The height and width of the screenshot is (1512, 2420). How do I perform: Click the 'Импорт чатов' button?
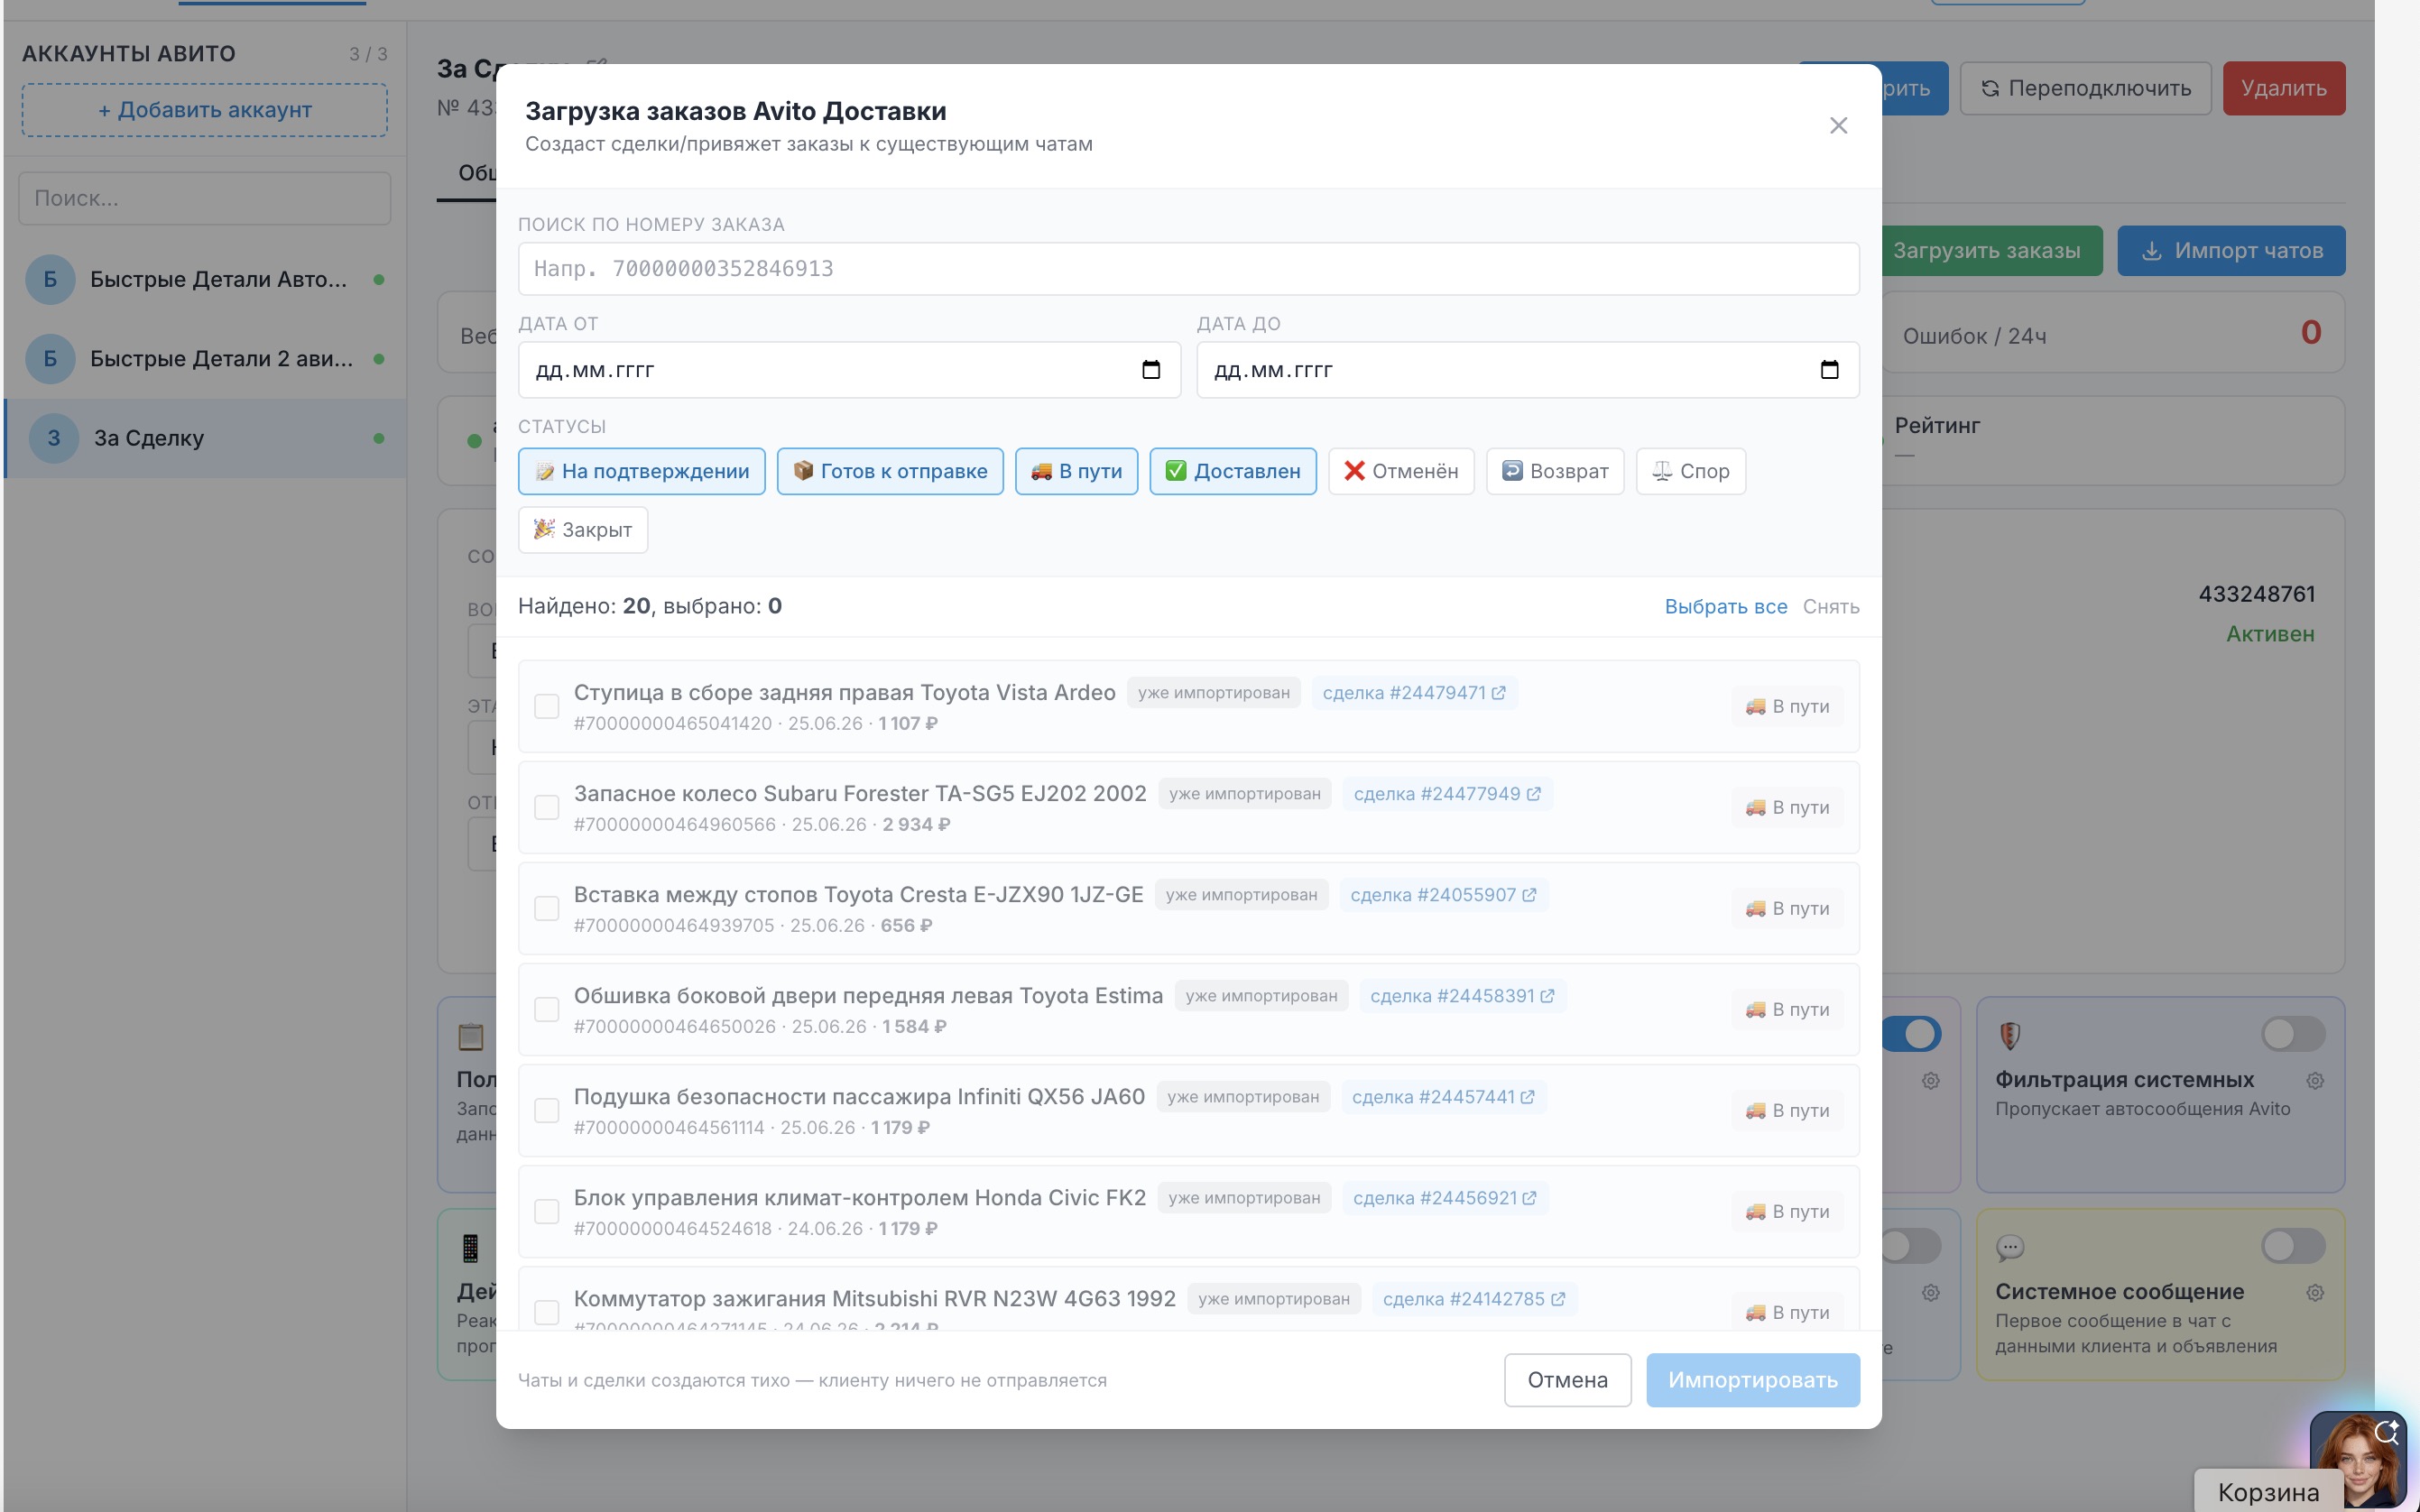2231,250
